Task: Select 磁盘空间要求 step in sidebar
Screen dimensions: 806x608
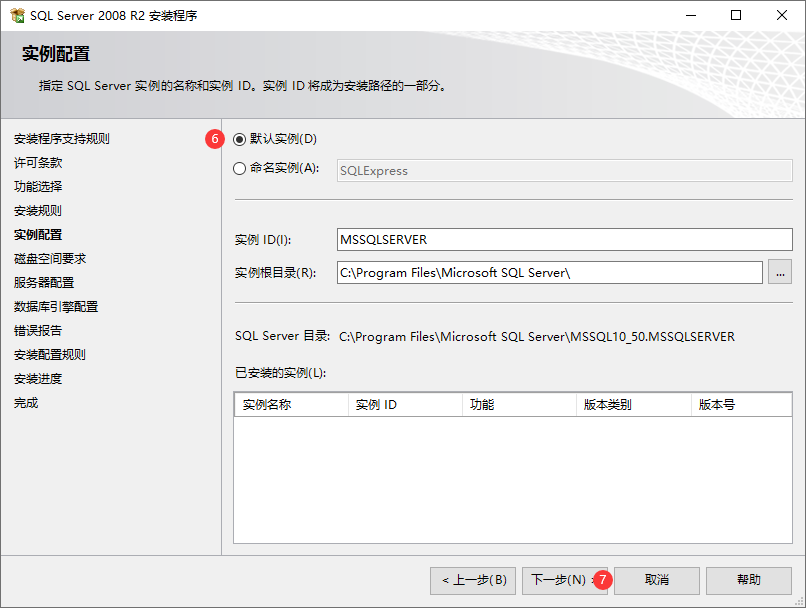Action: coord(50,259)
